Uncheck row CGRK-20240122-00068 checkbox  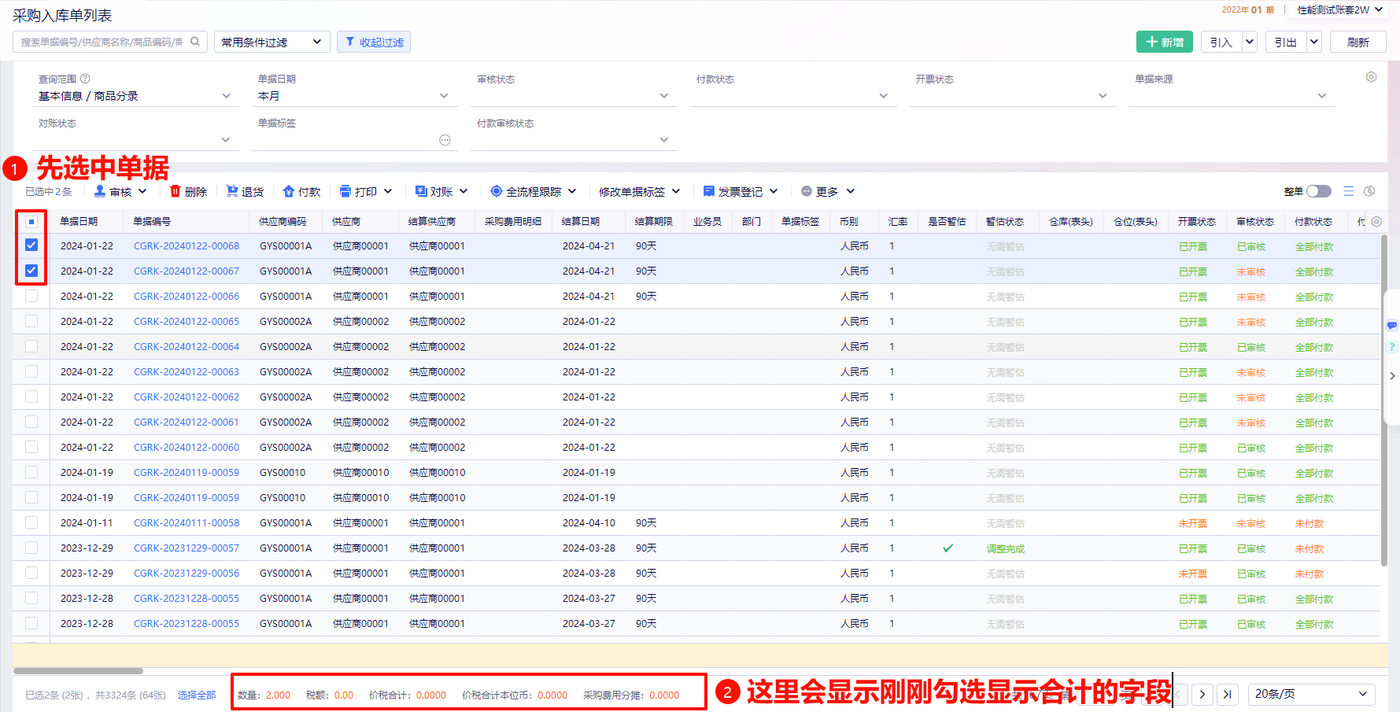[32, 246]
